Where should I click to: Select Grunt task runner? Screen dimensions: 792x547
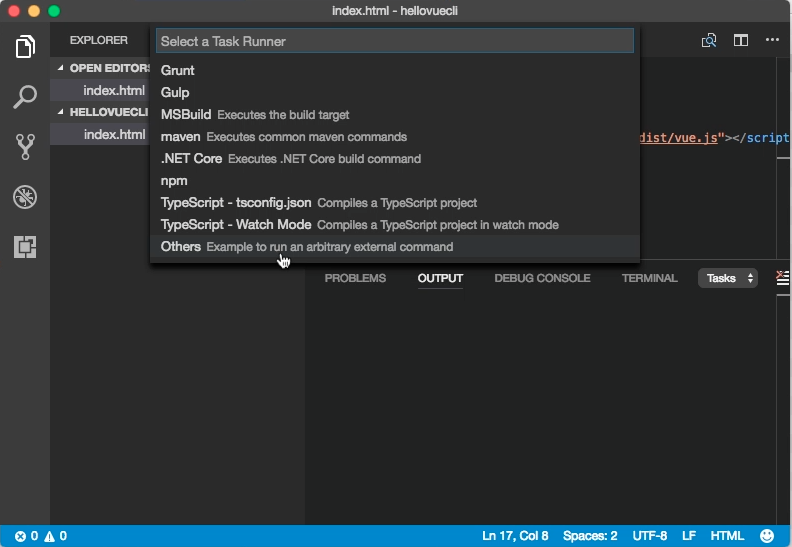pyautogui.click(x=395, y=70)
